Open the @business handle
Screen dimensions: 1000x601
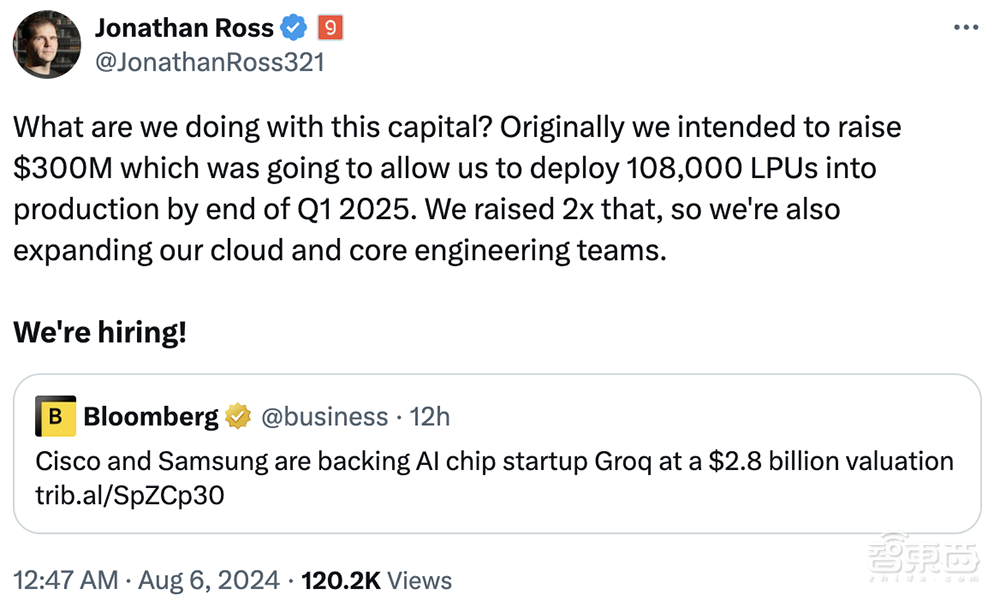point(324,416)
